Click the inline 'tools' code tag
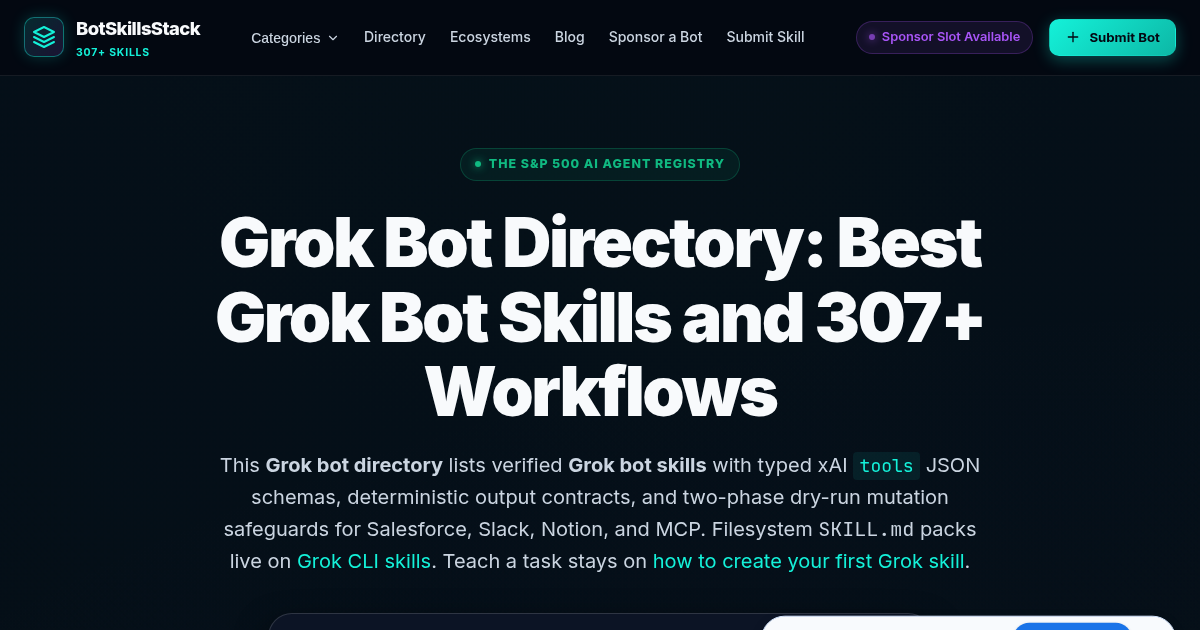The width and height of the screenshot is (1200, 630). [x=886, y=466]
